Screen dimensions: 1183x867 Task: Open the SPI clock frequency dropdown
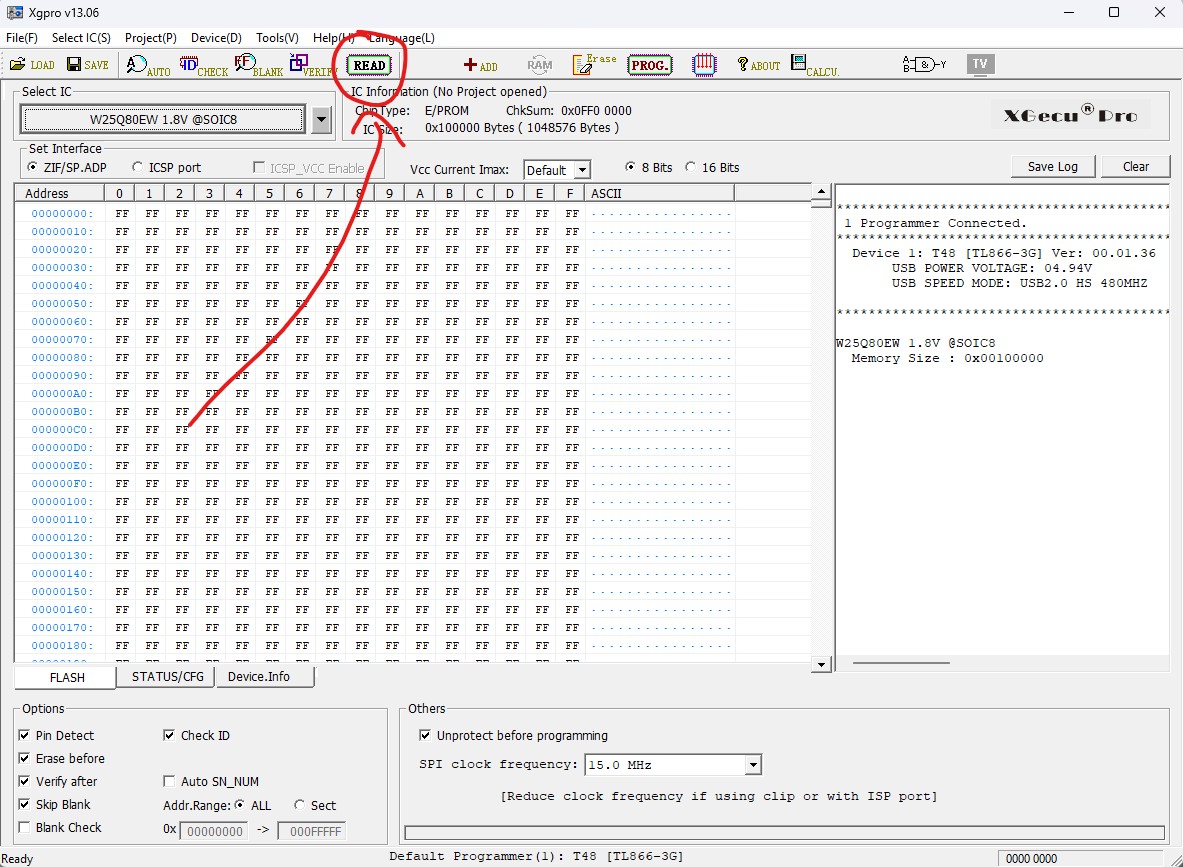click(x=752, y=766)
